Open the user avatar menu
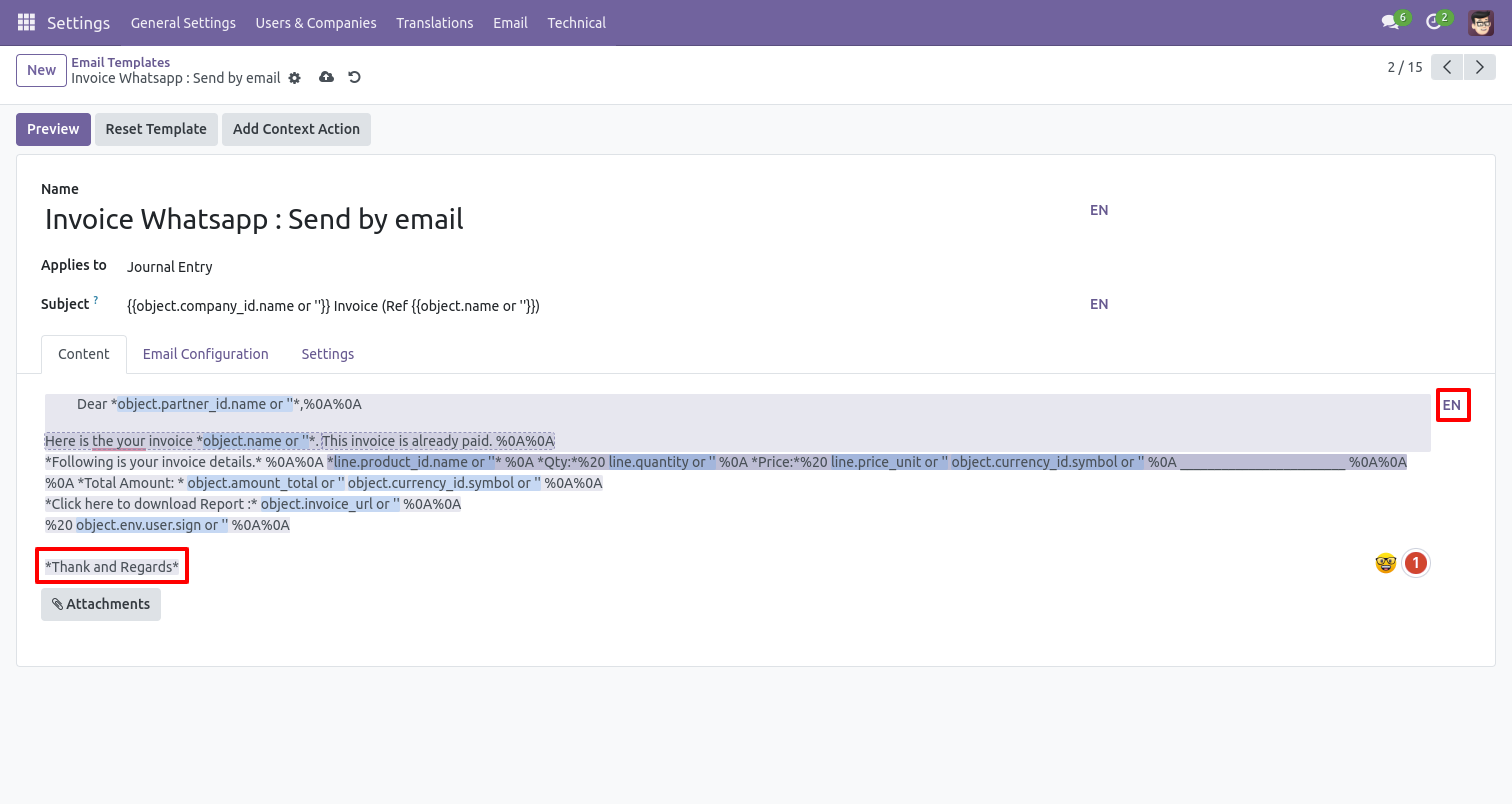This screenshot has width=1512, height=804. coord(1481,22)
